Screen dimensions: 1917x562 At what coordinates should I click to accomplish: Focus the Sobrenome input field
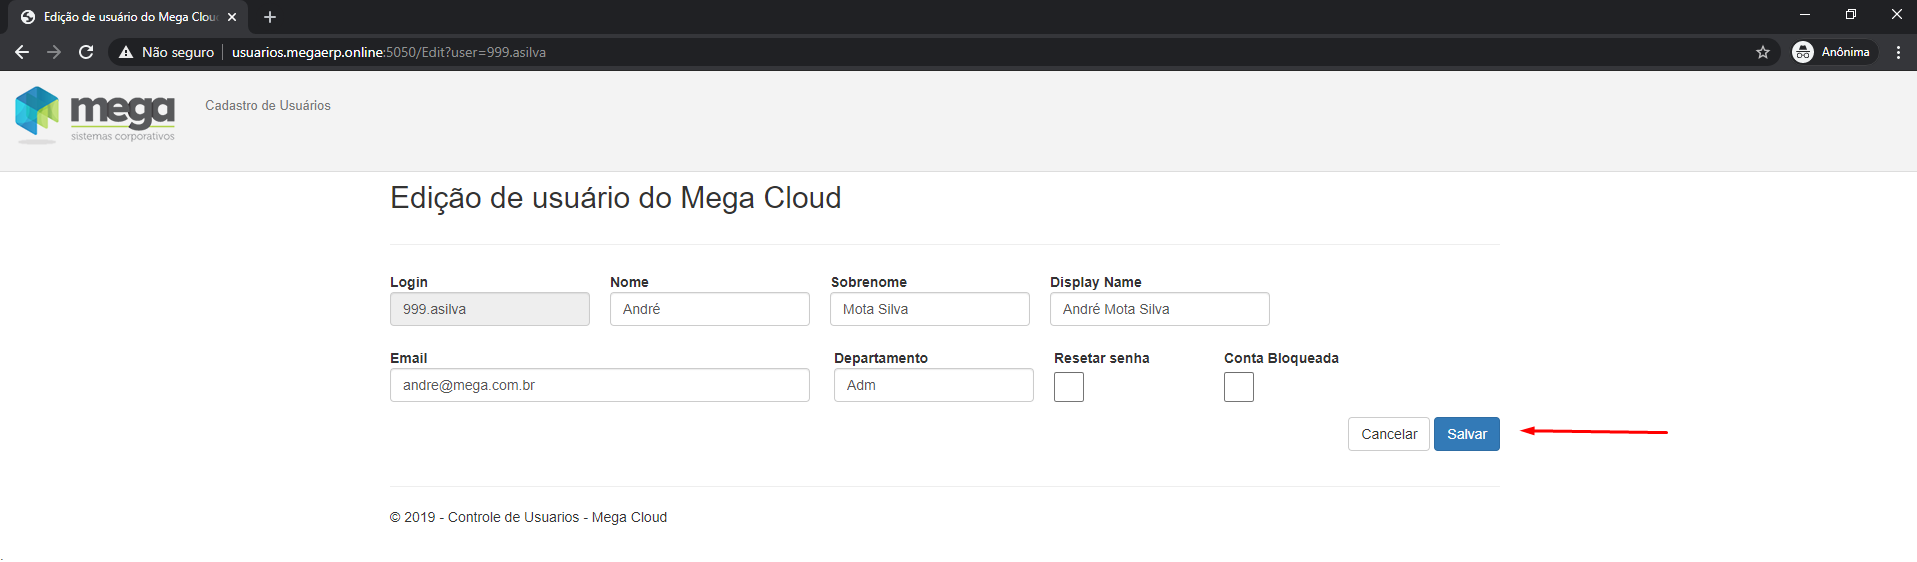929,309
